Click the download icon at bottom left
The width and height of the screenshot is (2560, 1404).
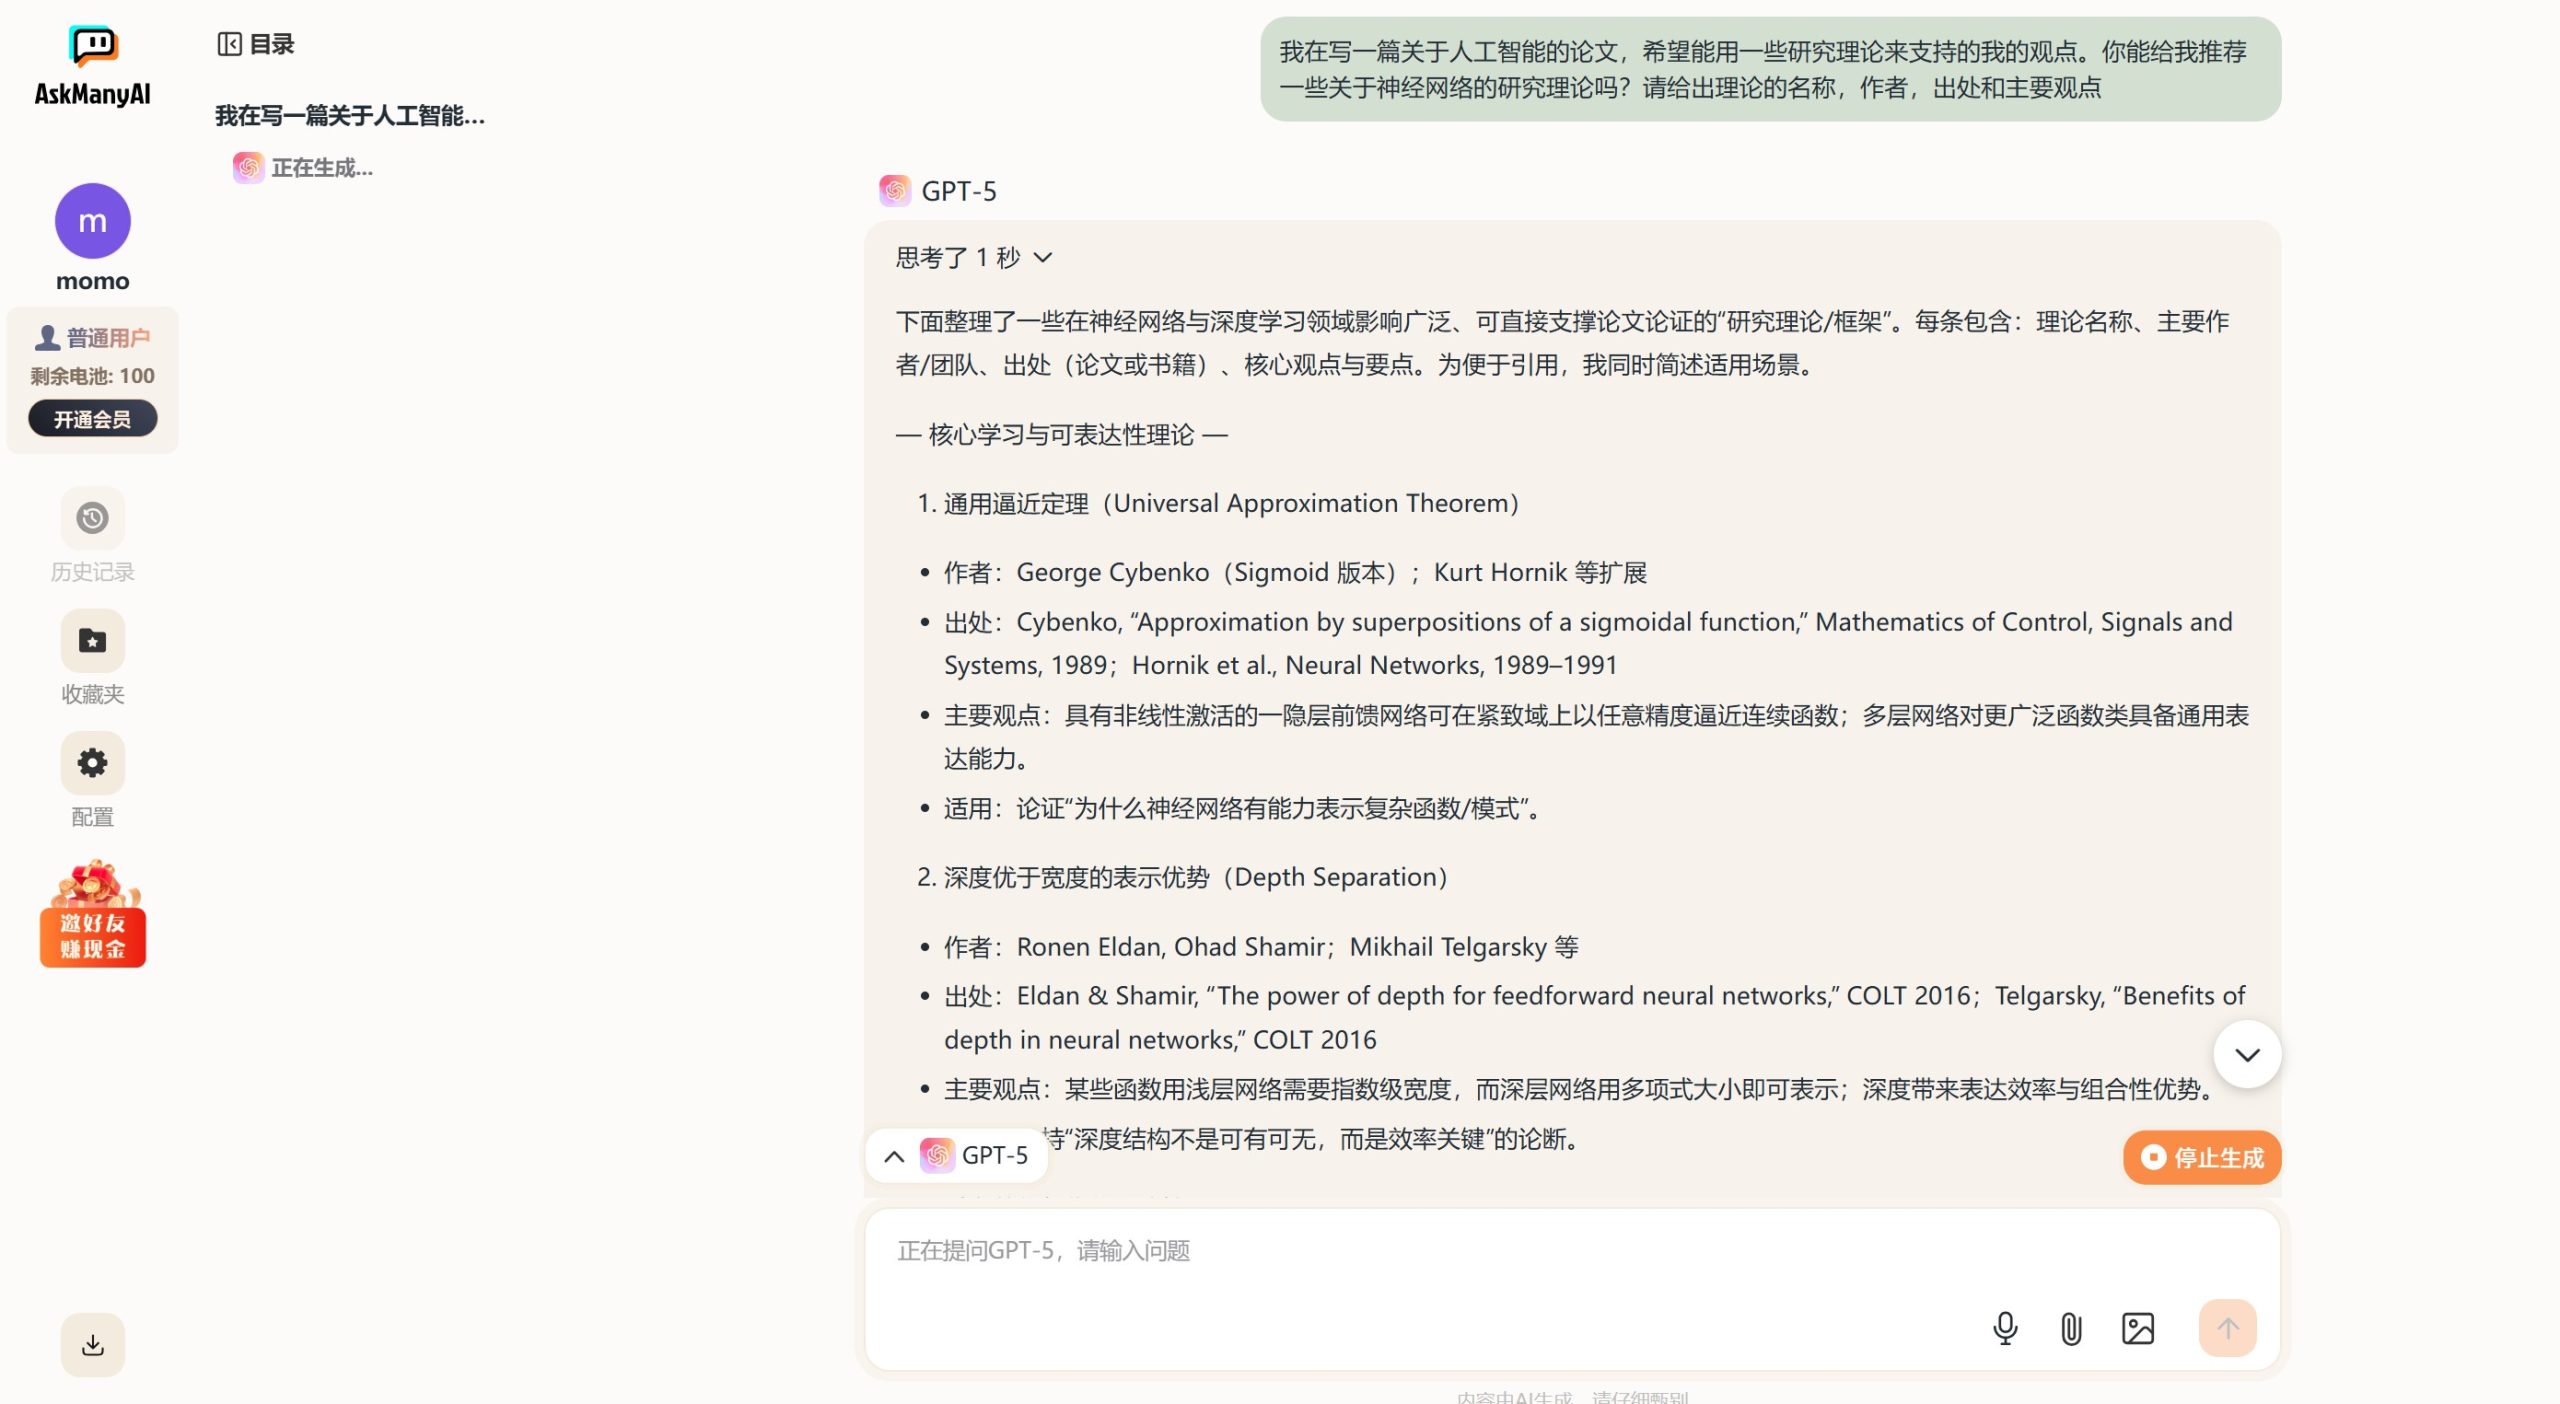click(x=92, y=1345)
